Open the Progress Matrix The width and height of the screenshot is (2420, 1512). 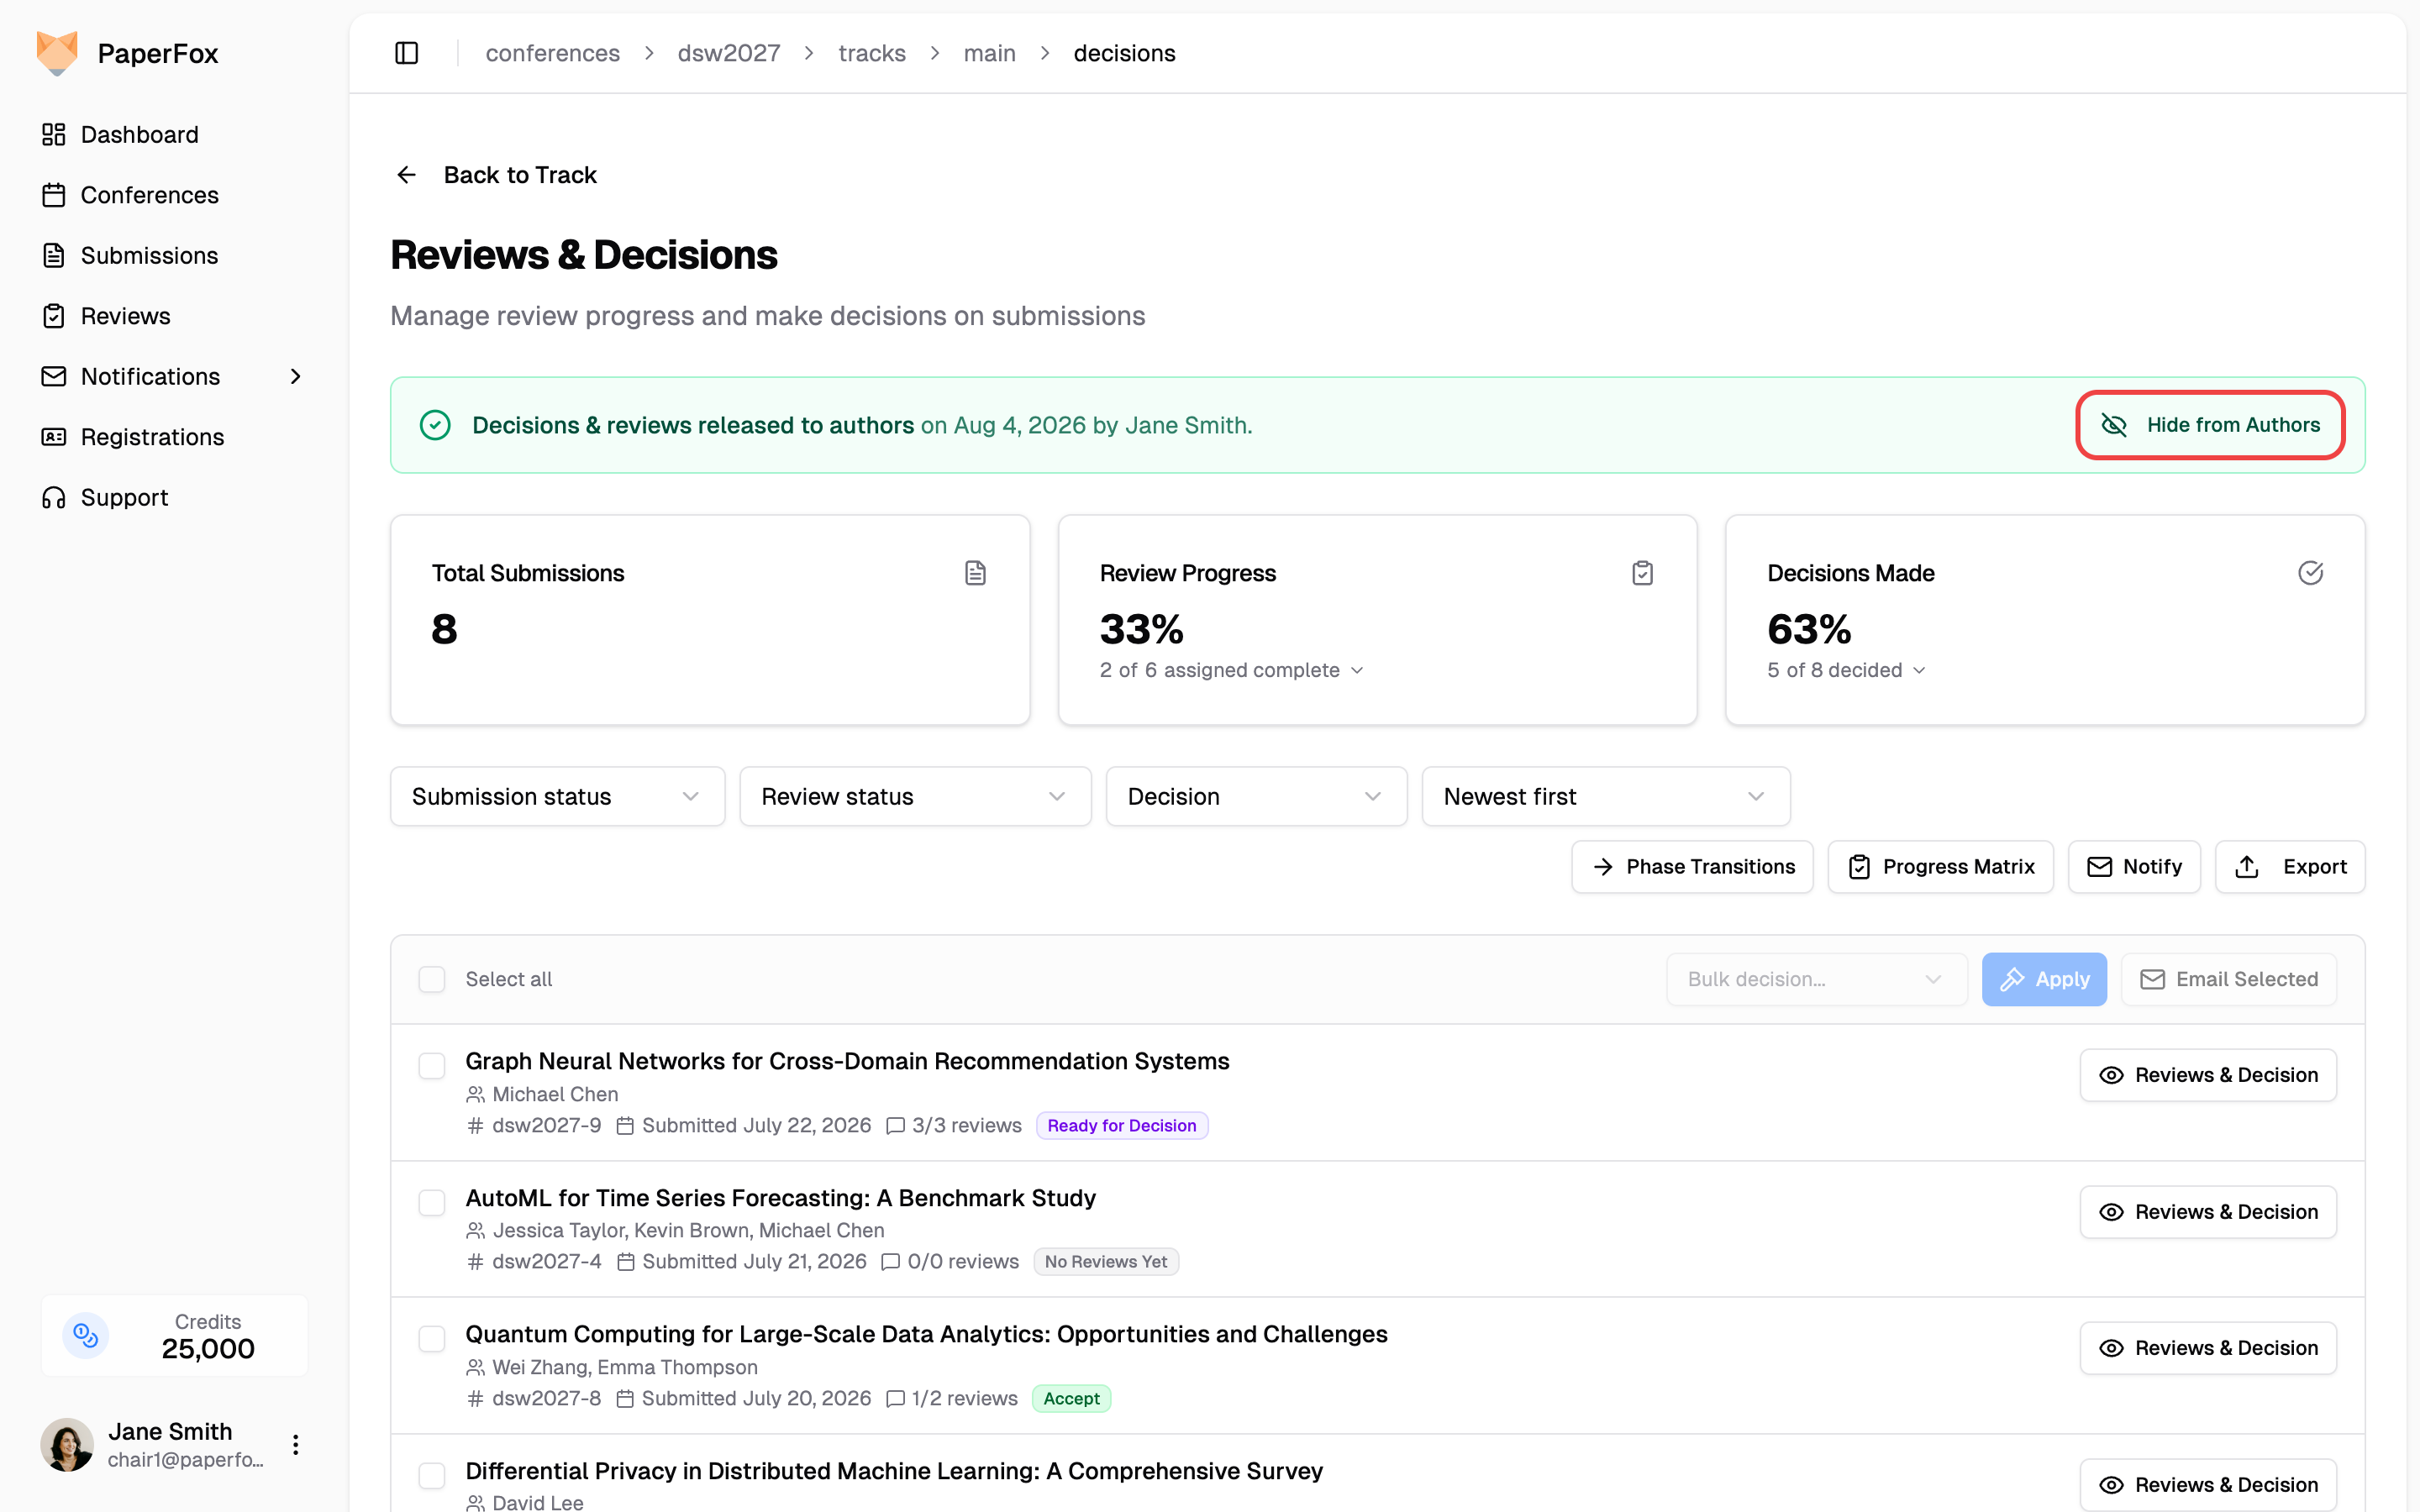[1940, 867]
